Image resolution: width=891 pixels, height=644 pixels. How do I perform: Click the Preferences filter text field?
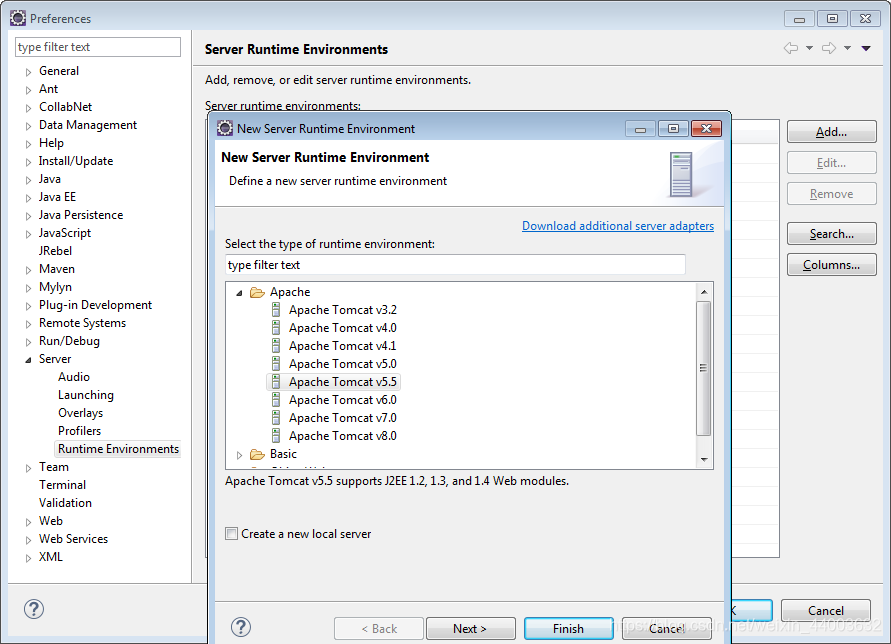[x=98, y=47]
